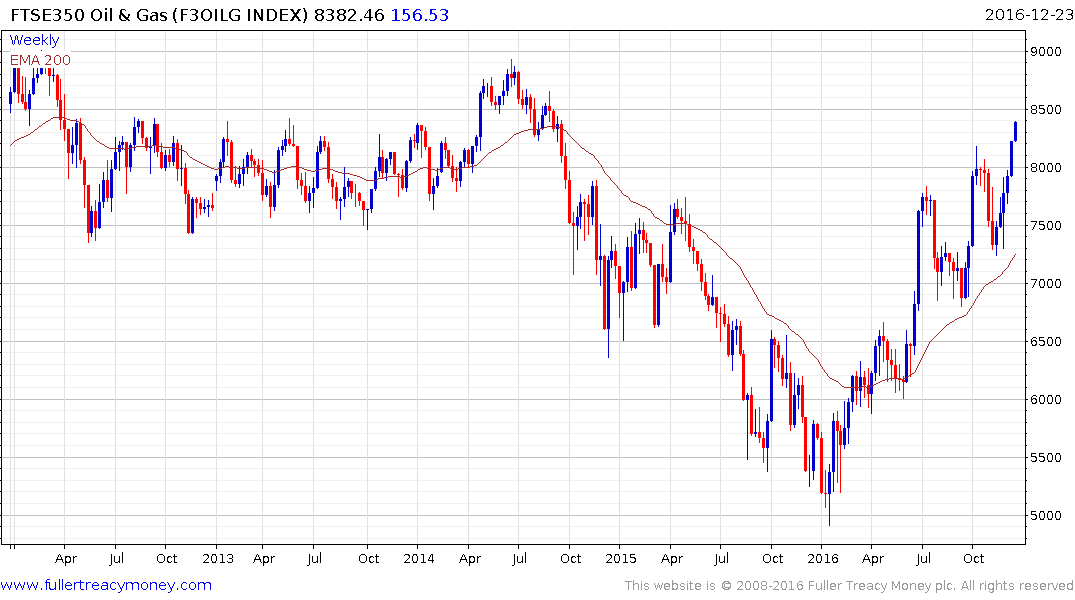Click the 5500 price axis label

click(x=1046, y=457)
